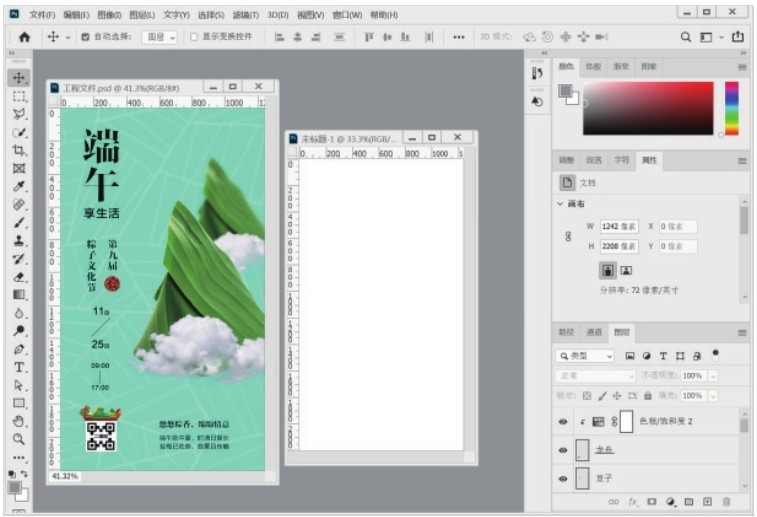Click the hue slider strip in color panel
Viewport: 757px width, 517px height.
pos(732,107)
